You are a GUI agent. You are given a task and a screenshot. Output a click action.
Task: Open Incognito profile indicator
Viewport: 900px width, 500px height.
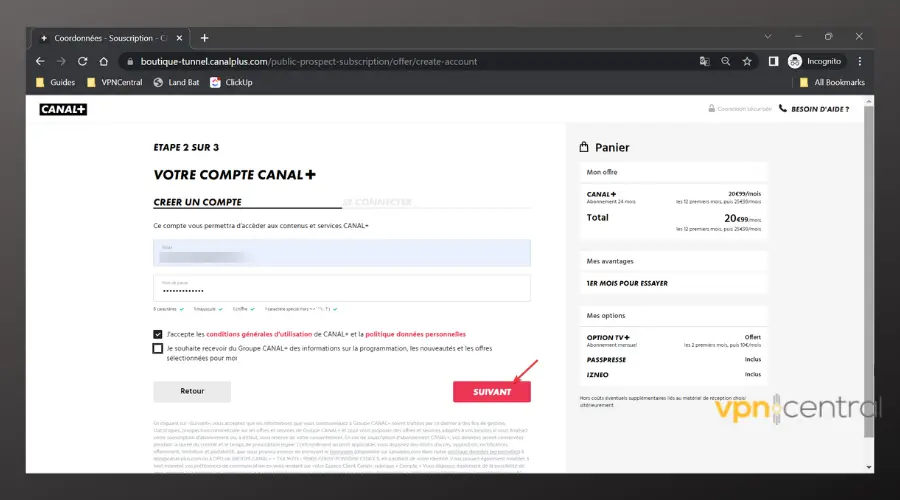(815, 61)
